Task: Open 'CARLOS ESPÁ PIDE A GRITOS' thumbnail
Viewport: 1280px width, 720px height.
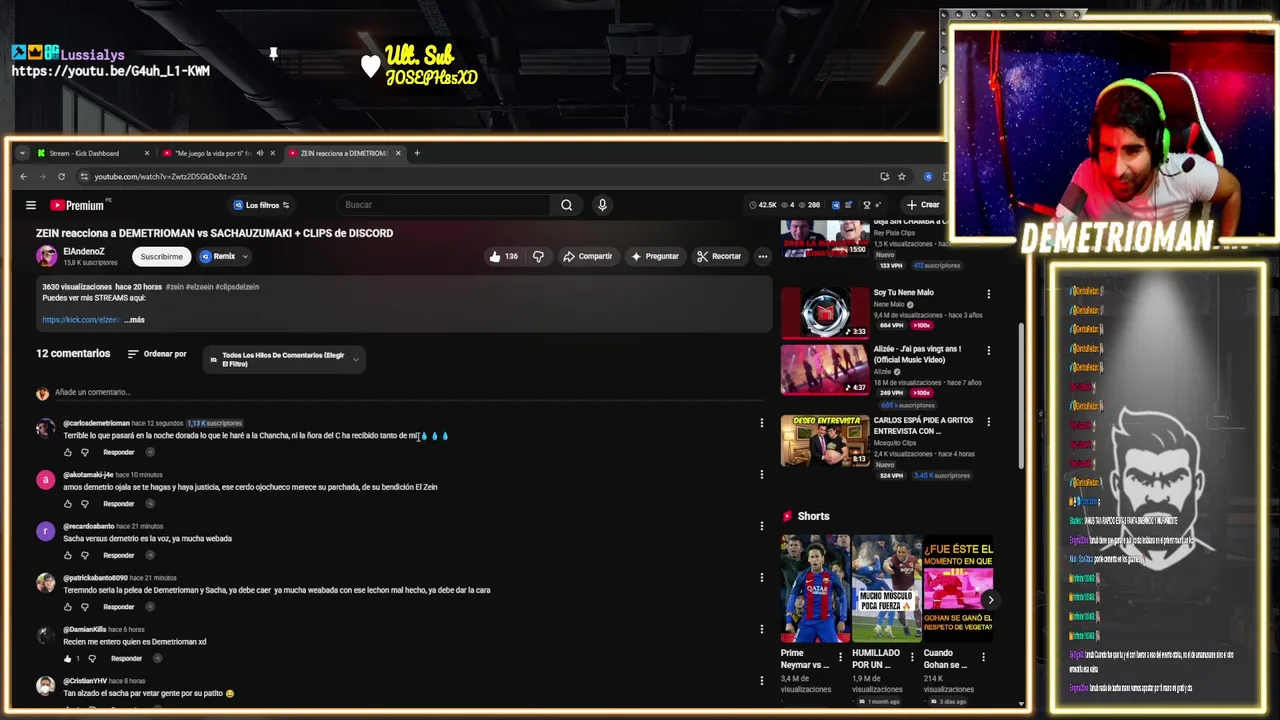Action: tap(824, 441)
